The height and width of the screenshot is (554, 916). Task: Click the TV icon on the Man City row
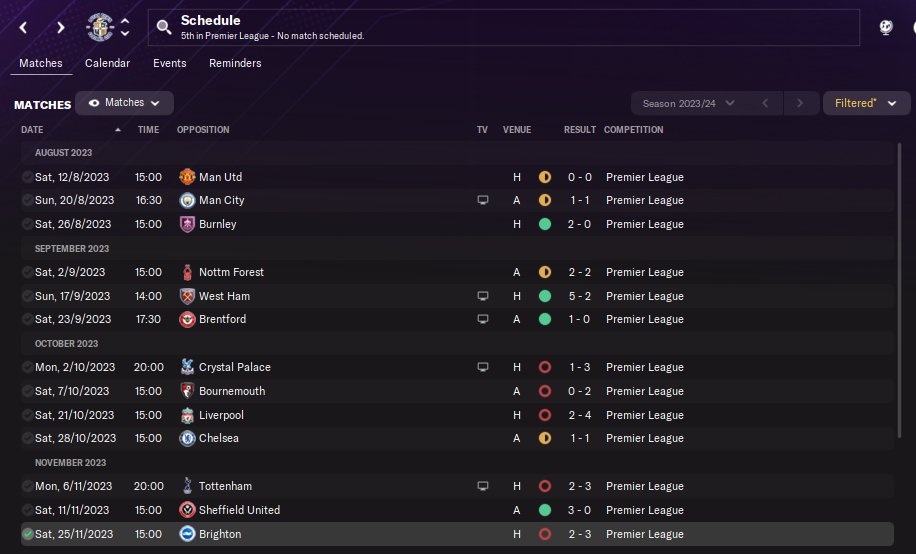tap(483, 201)
